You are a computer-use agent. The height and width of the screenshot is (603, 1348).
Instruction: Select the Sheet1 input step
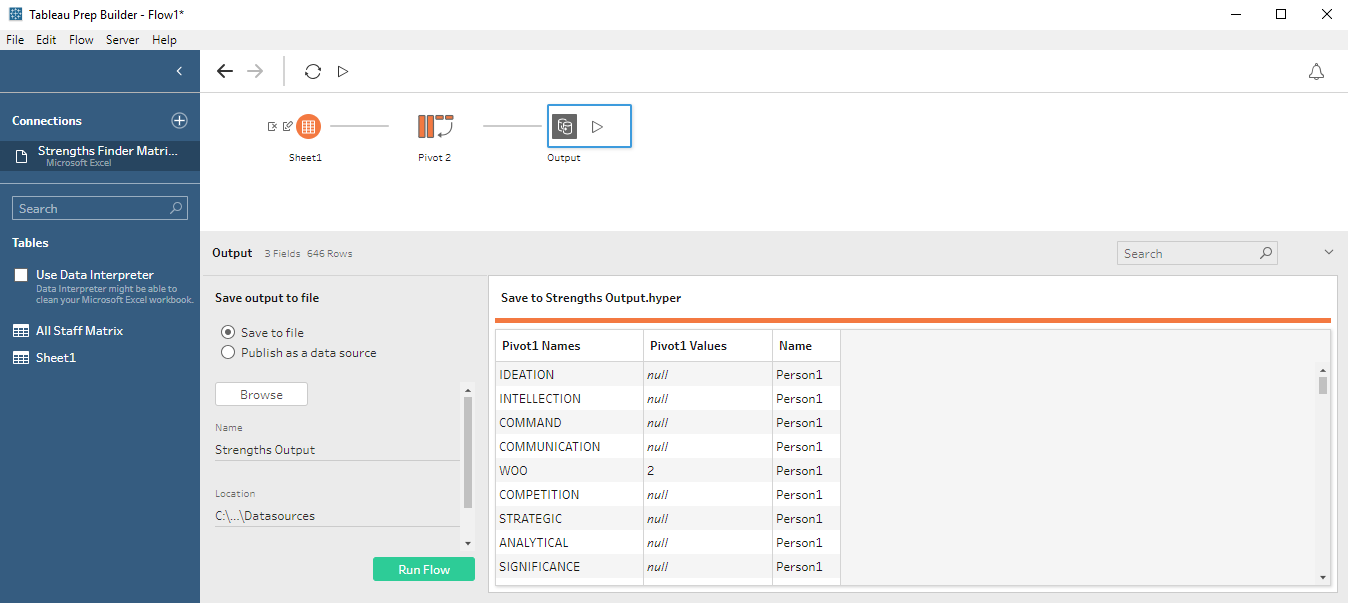308,126
